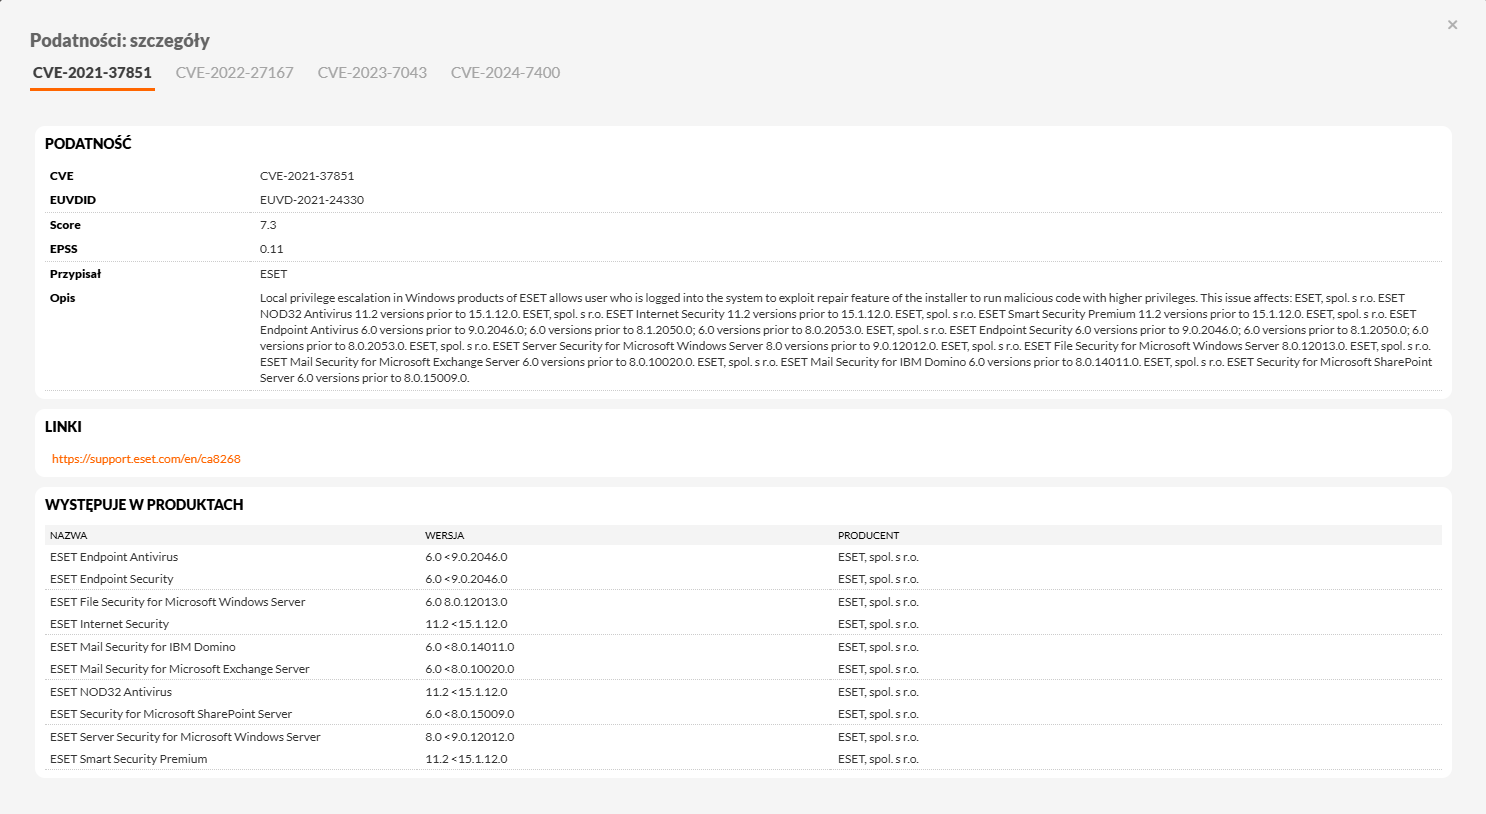Select ESET Security for Microsoft SharePoint Server
This screenshot has width=1486, height=814.
pyautogui.click(x=171, y=714)
